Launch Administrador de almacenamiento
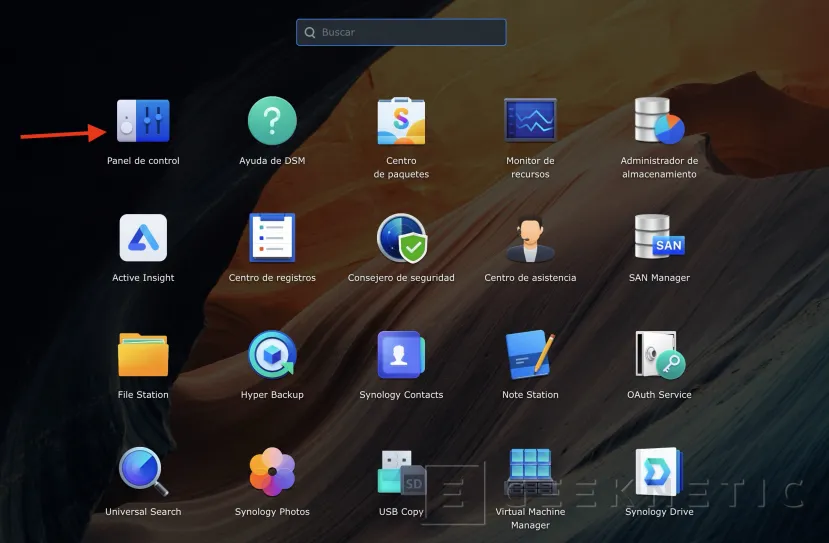This screenshot has width=829, height=543. coord(659,121)
